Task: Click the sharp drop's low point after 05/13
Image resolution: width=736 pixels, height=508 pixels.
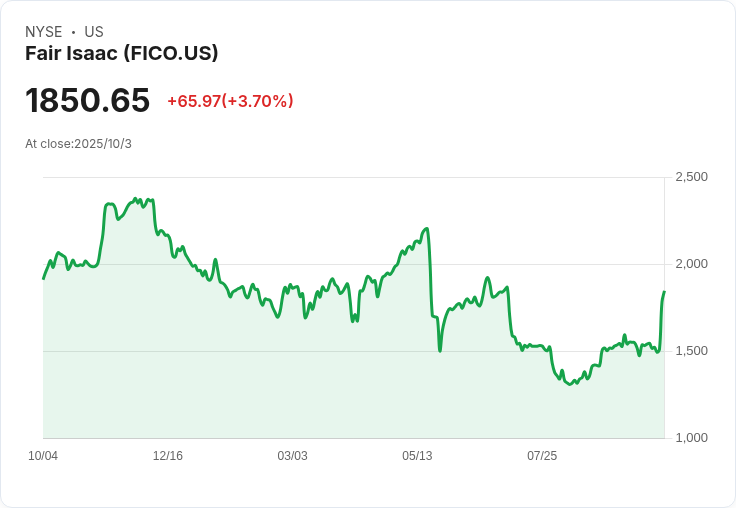Action: pos(440,350)
